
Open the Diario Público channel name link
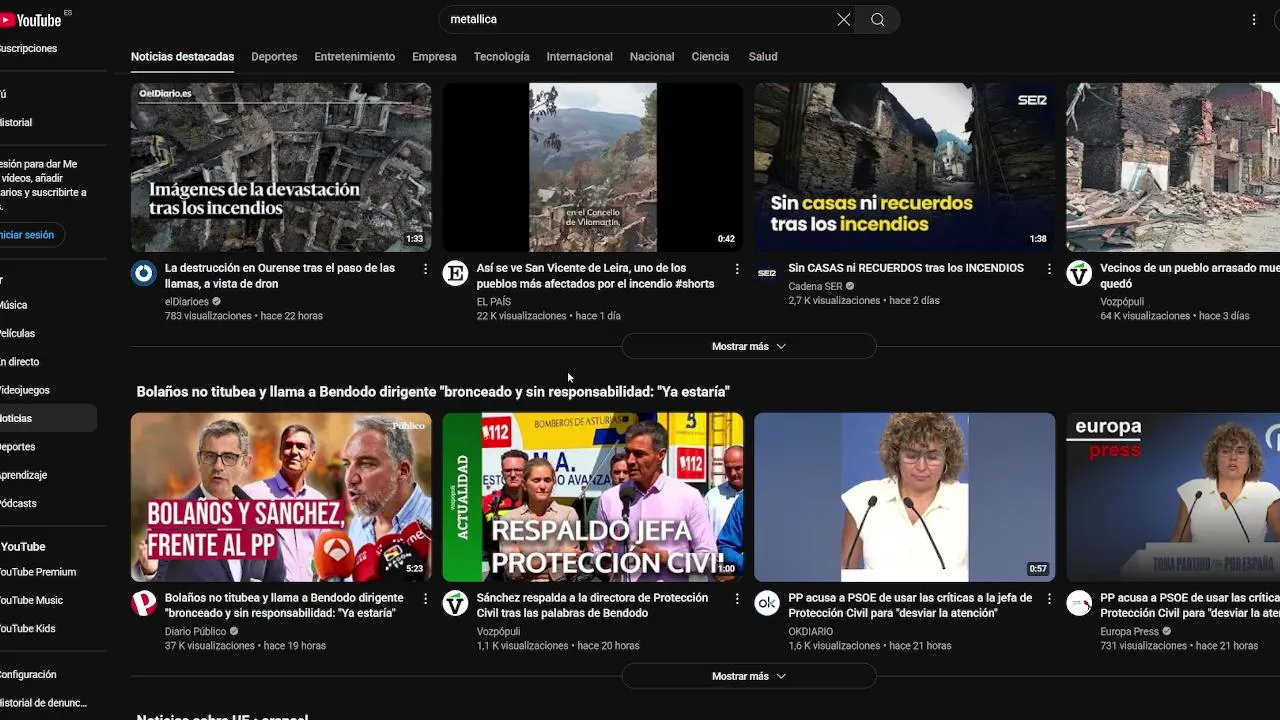click(195, 631)
